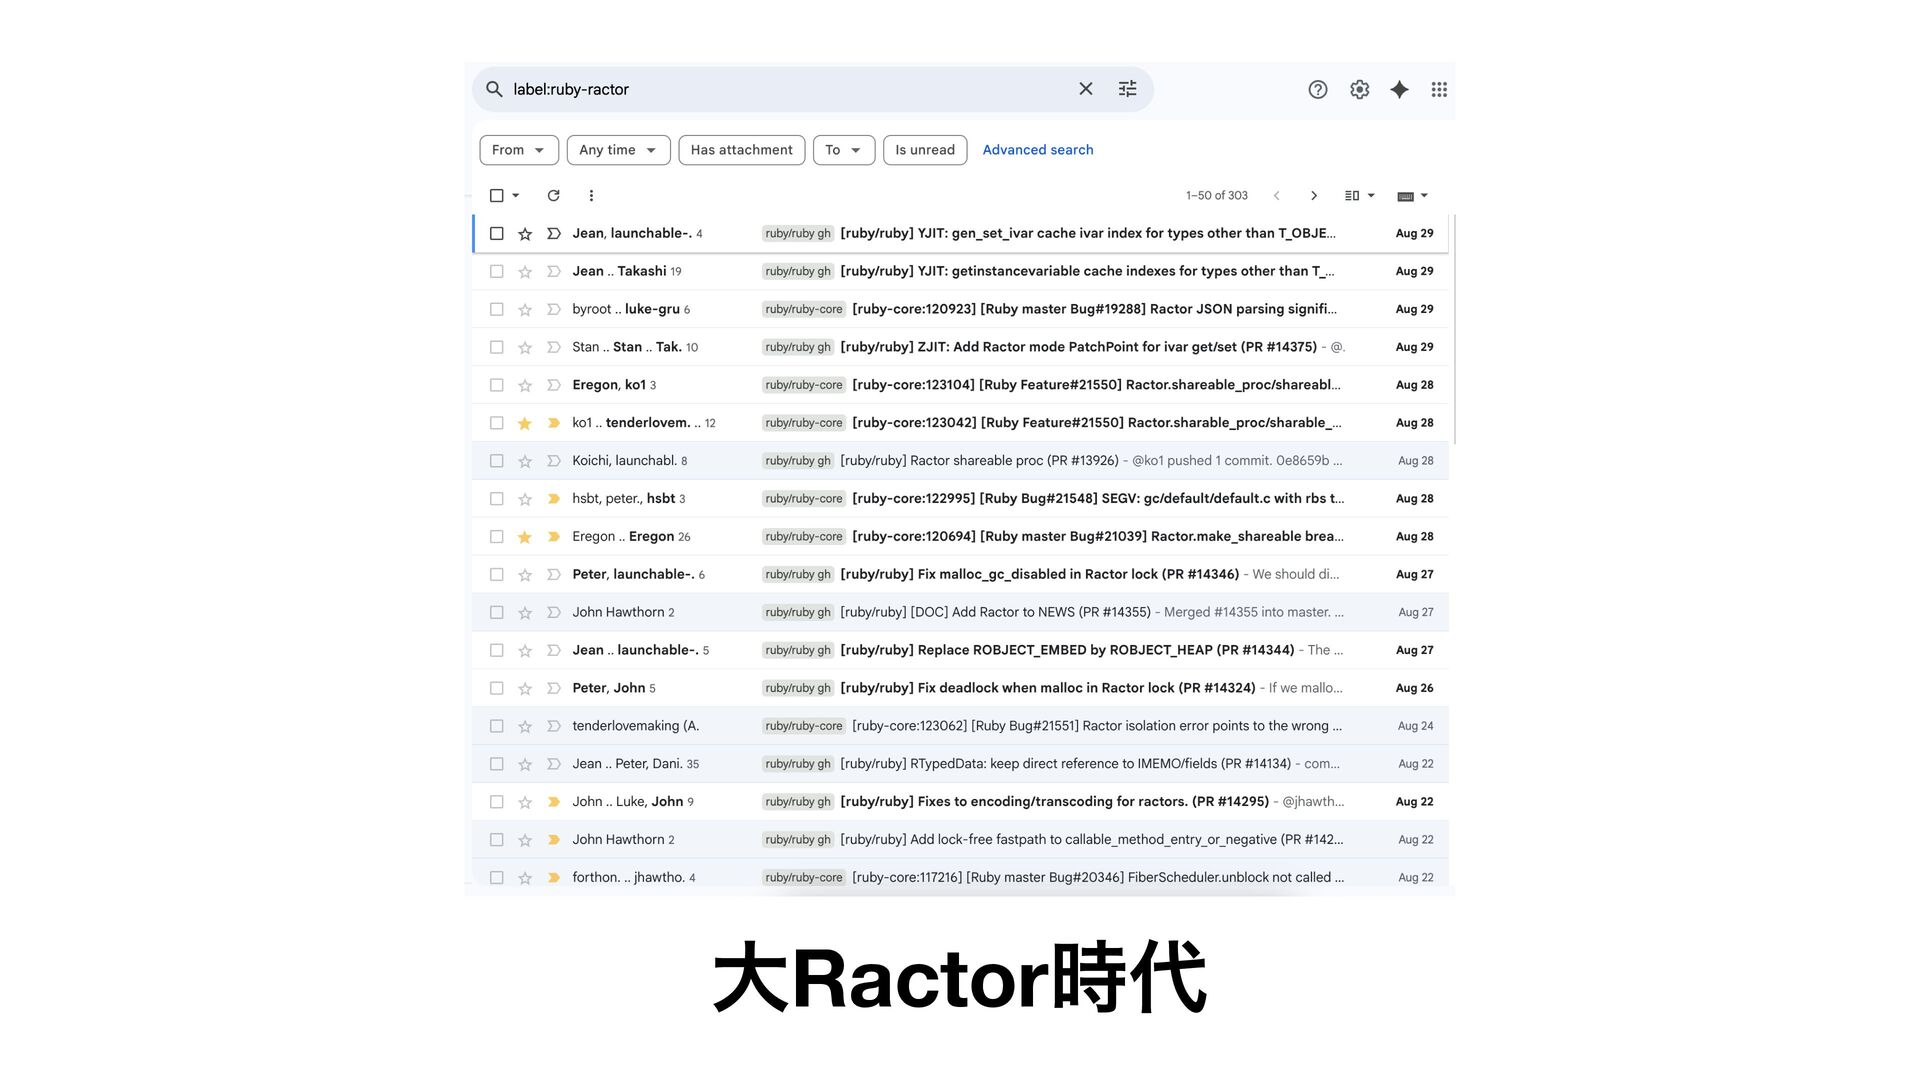Open the Feature#21550 ruby-core:123042 email
1920x1080 pixels.
(960, 423)
